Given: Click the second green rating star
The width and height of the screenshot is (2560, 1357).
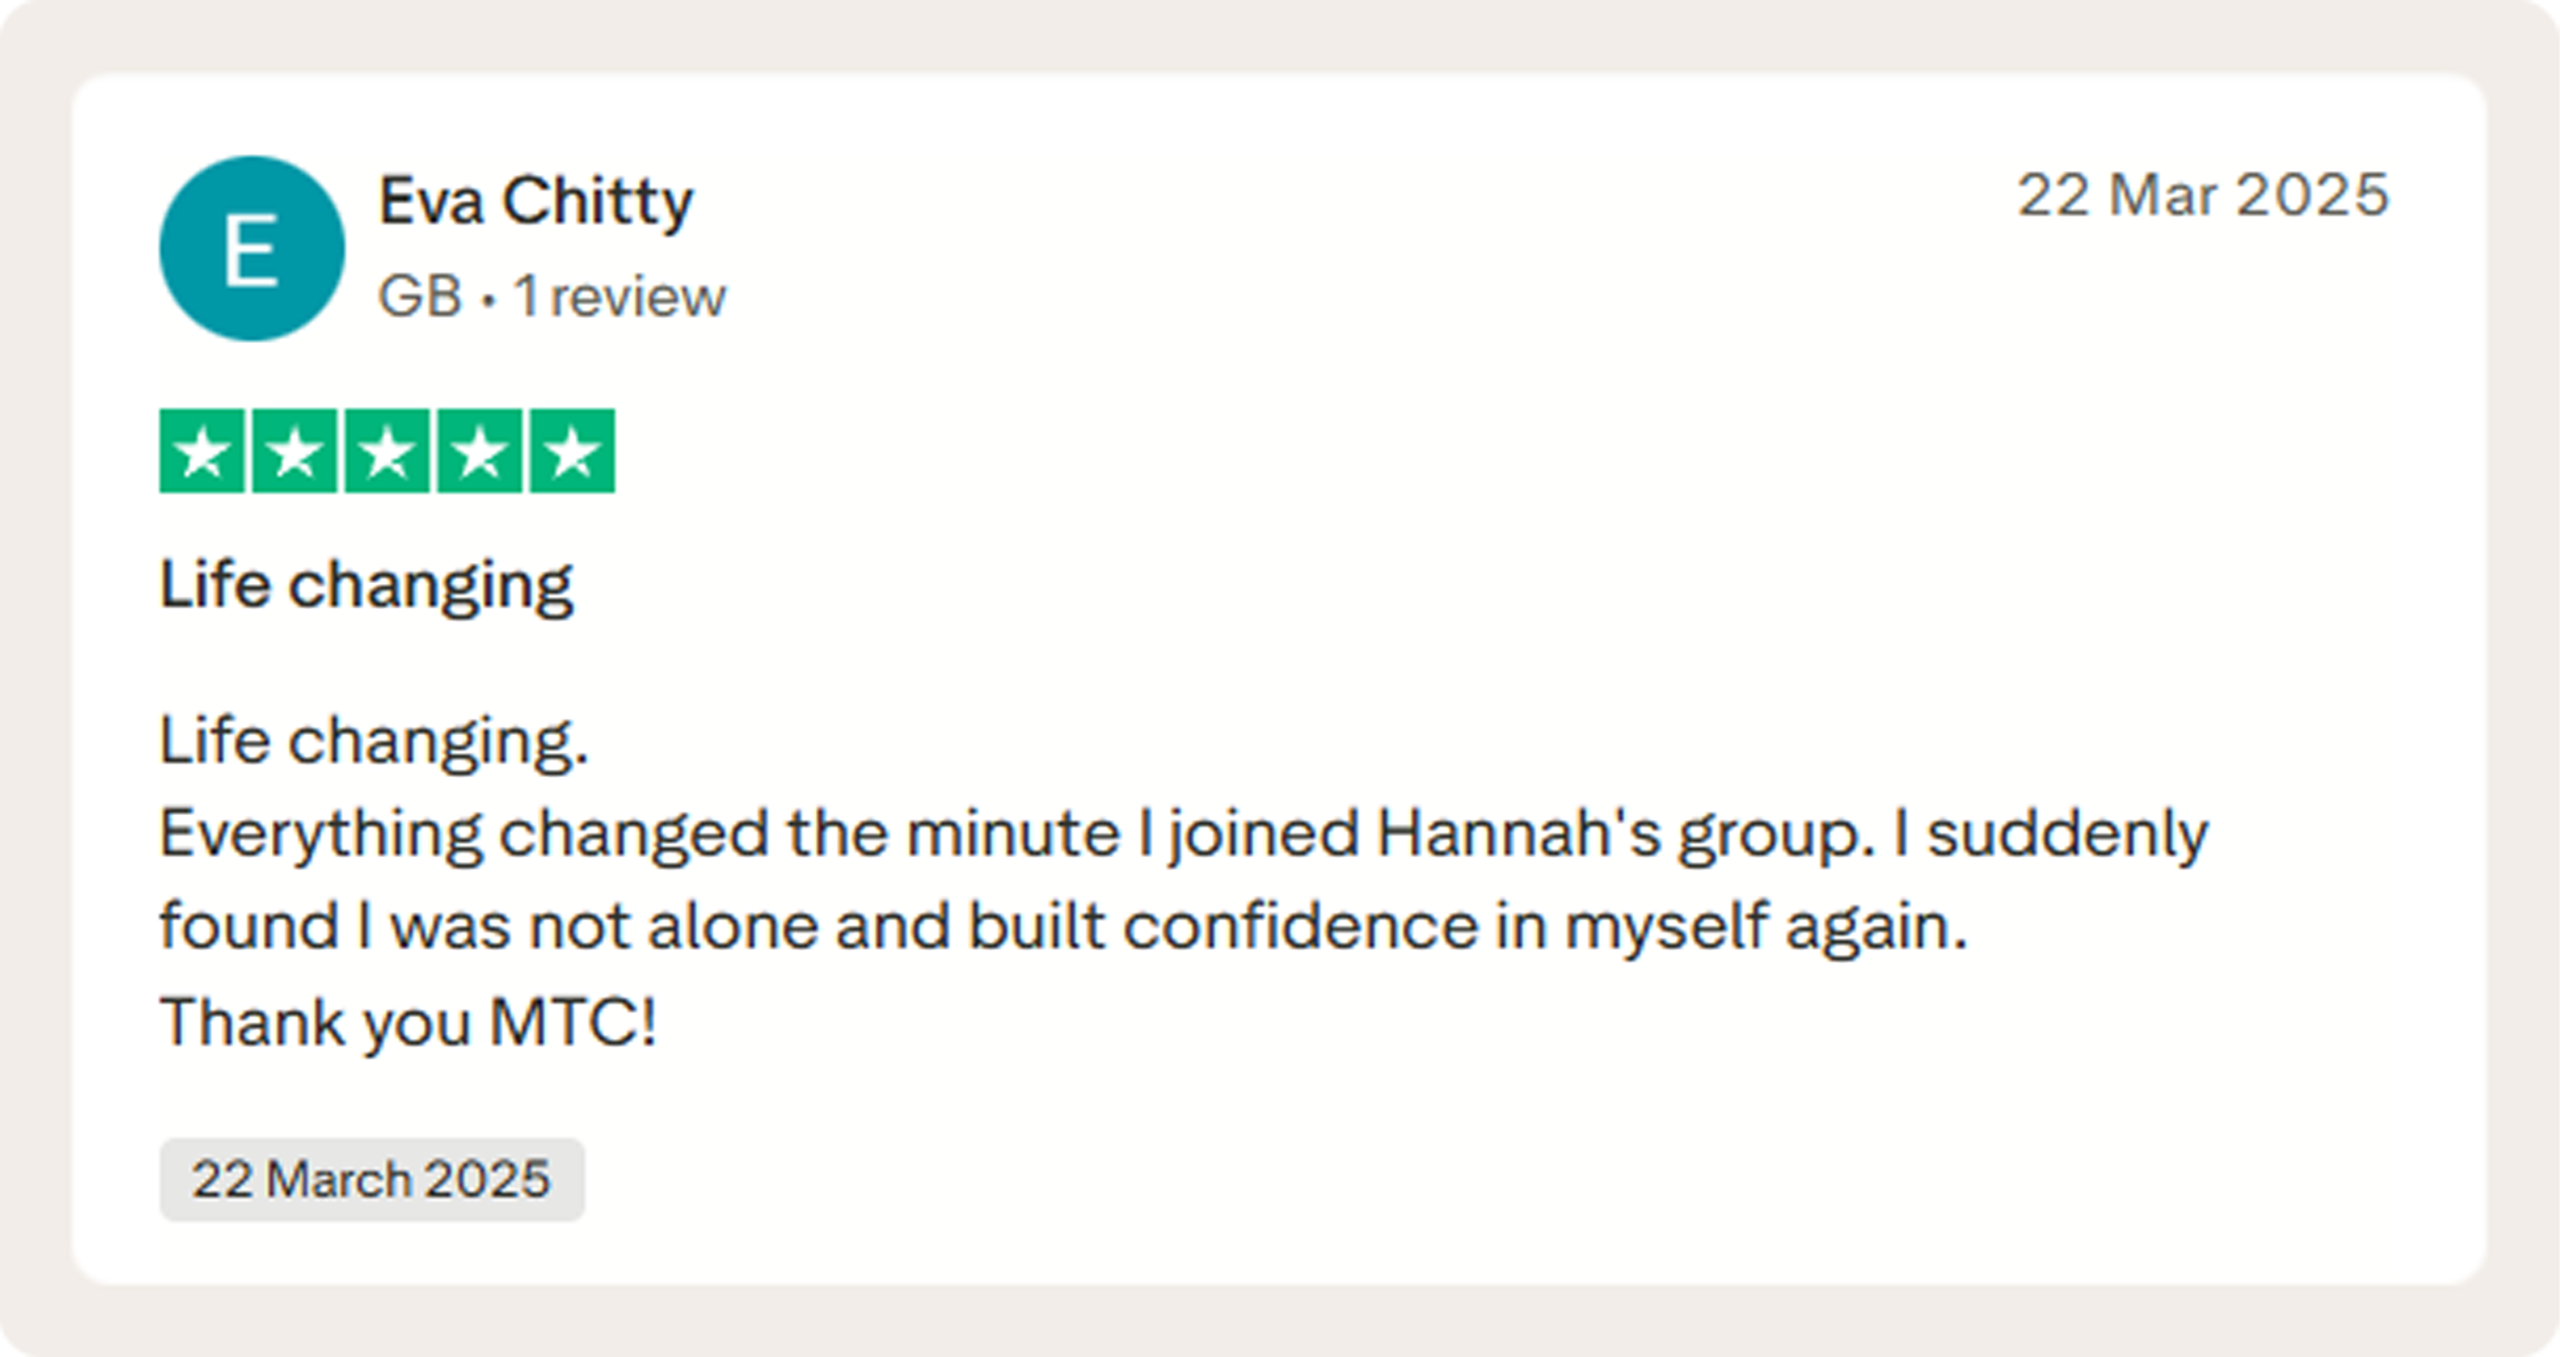Looking at the screenshot, I should point(295,451).
